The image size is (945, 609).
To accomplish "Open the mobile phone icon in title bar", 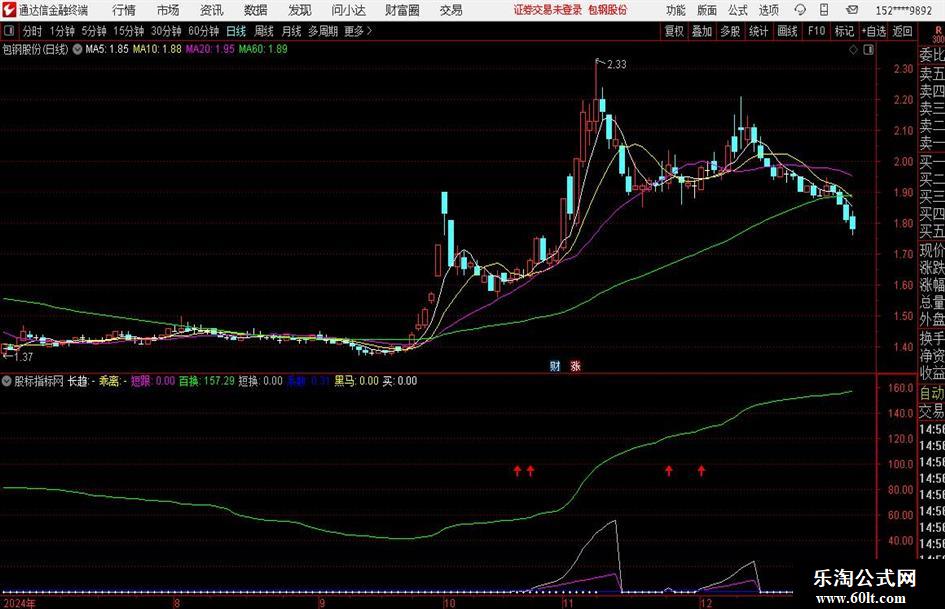I will click(x=824, y=10).
